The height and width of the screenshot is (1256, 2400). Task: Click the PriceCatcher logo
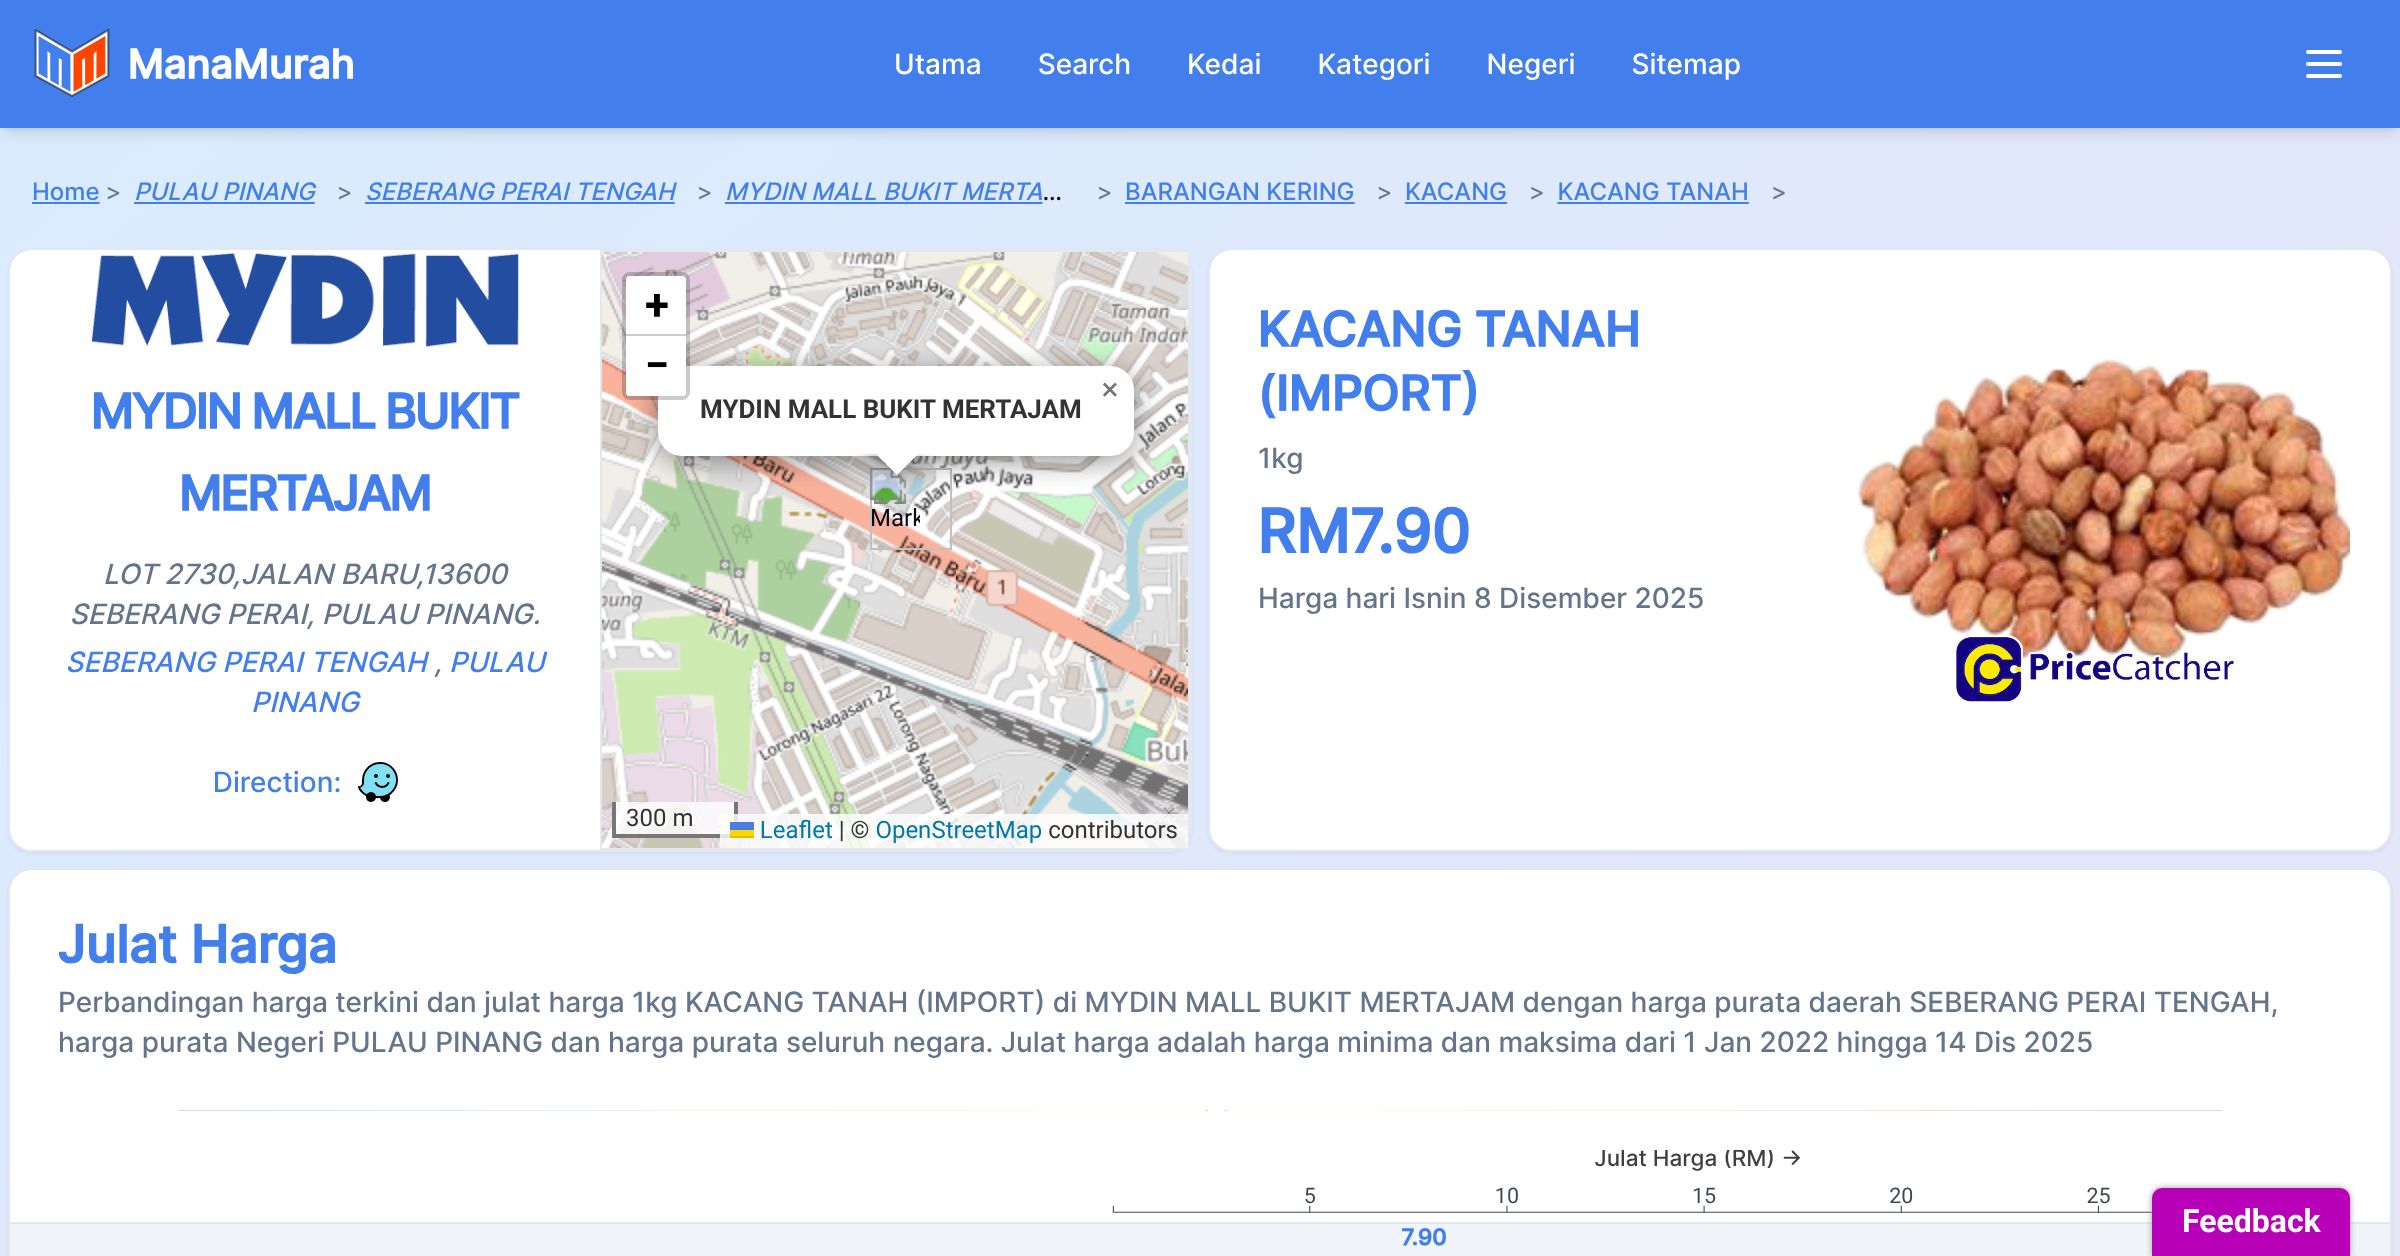[2094, 668]
